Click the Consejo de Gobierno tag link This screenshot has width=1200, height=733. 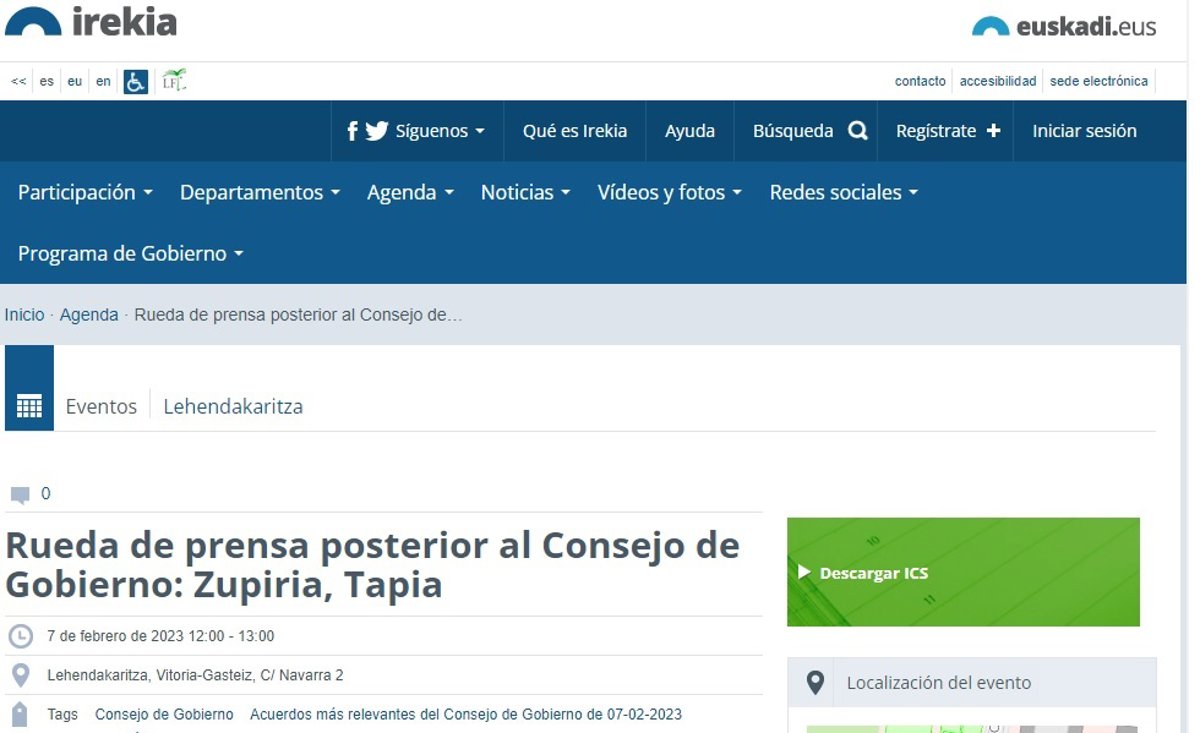[164, 714]
